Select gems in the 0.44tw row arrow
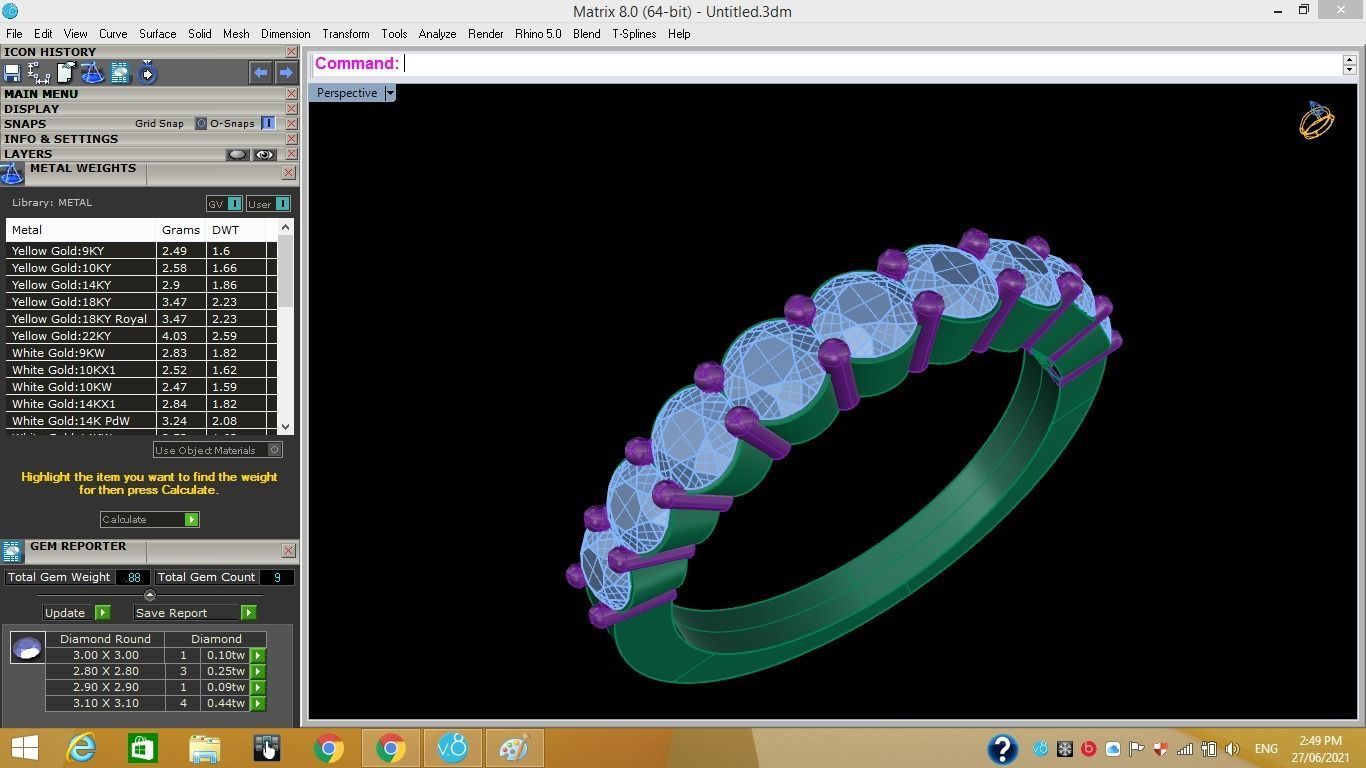 click(x=258, y=703)
